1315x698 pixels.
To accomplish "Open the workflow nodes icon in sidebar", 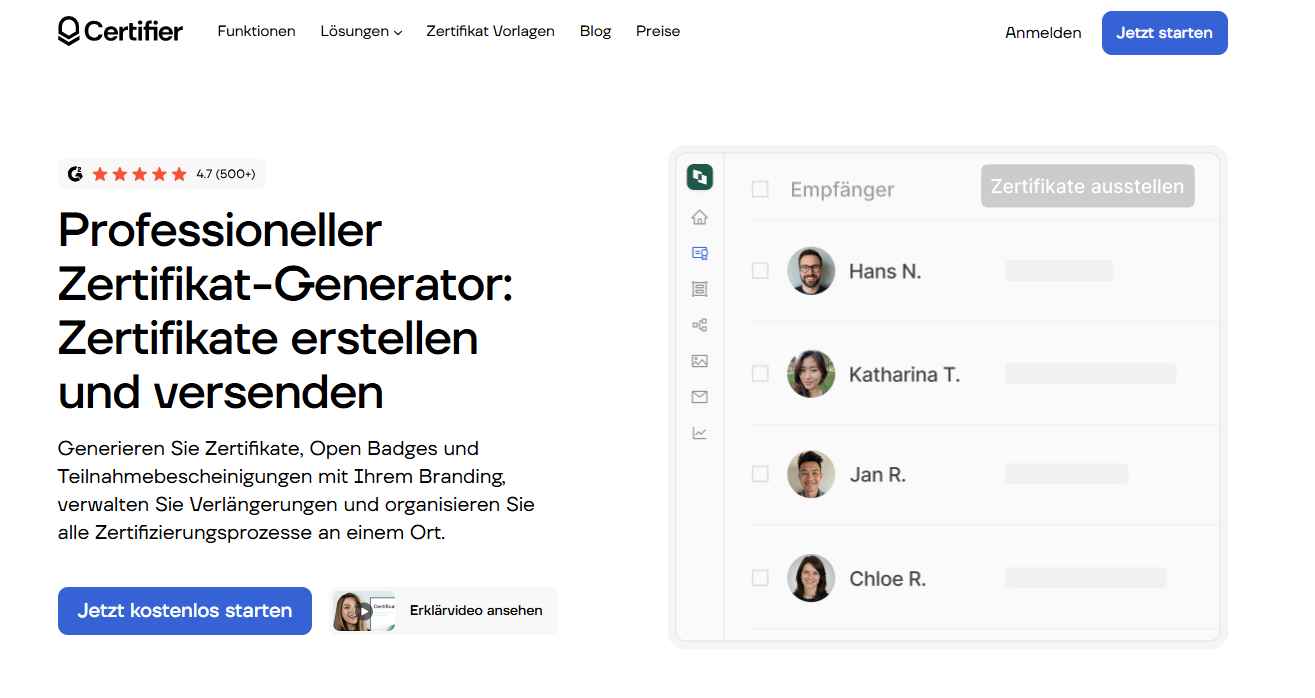I will click(699, 325).
